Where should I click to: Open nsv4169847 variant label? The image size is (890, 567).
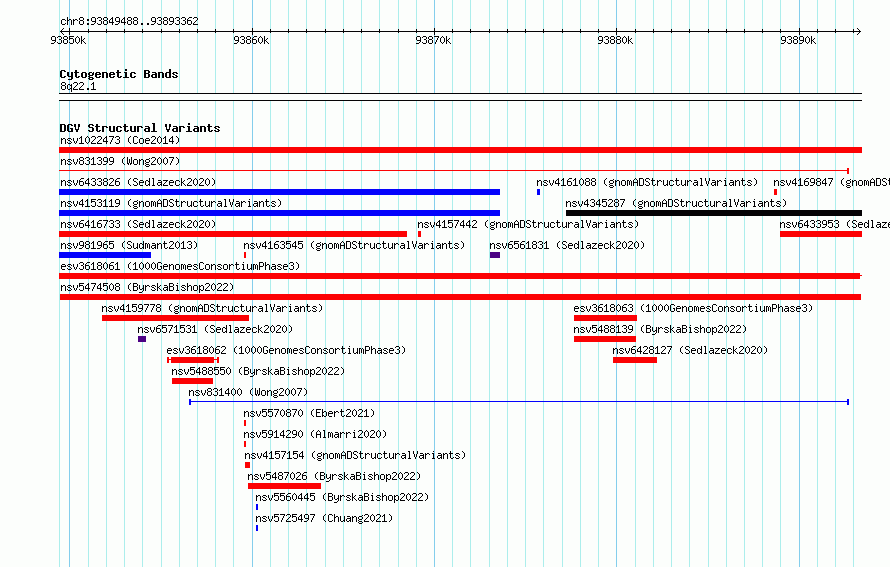[x=831, y=182]
